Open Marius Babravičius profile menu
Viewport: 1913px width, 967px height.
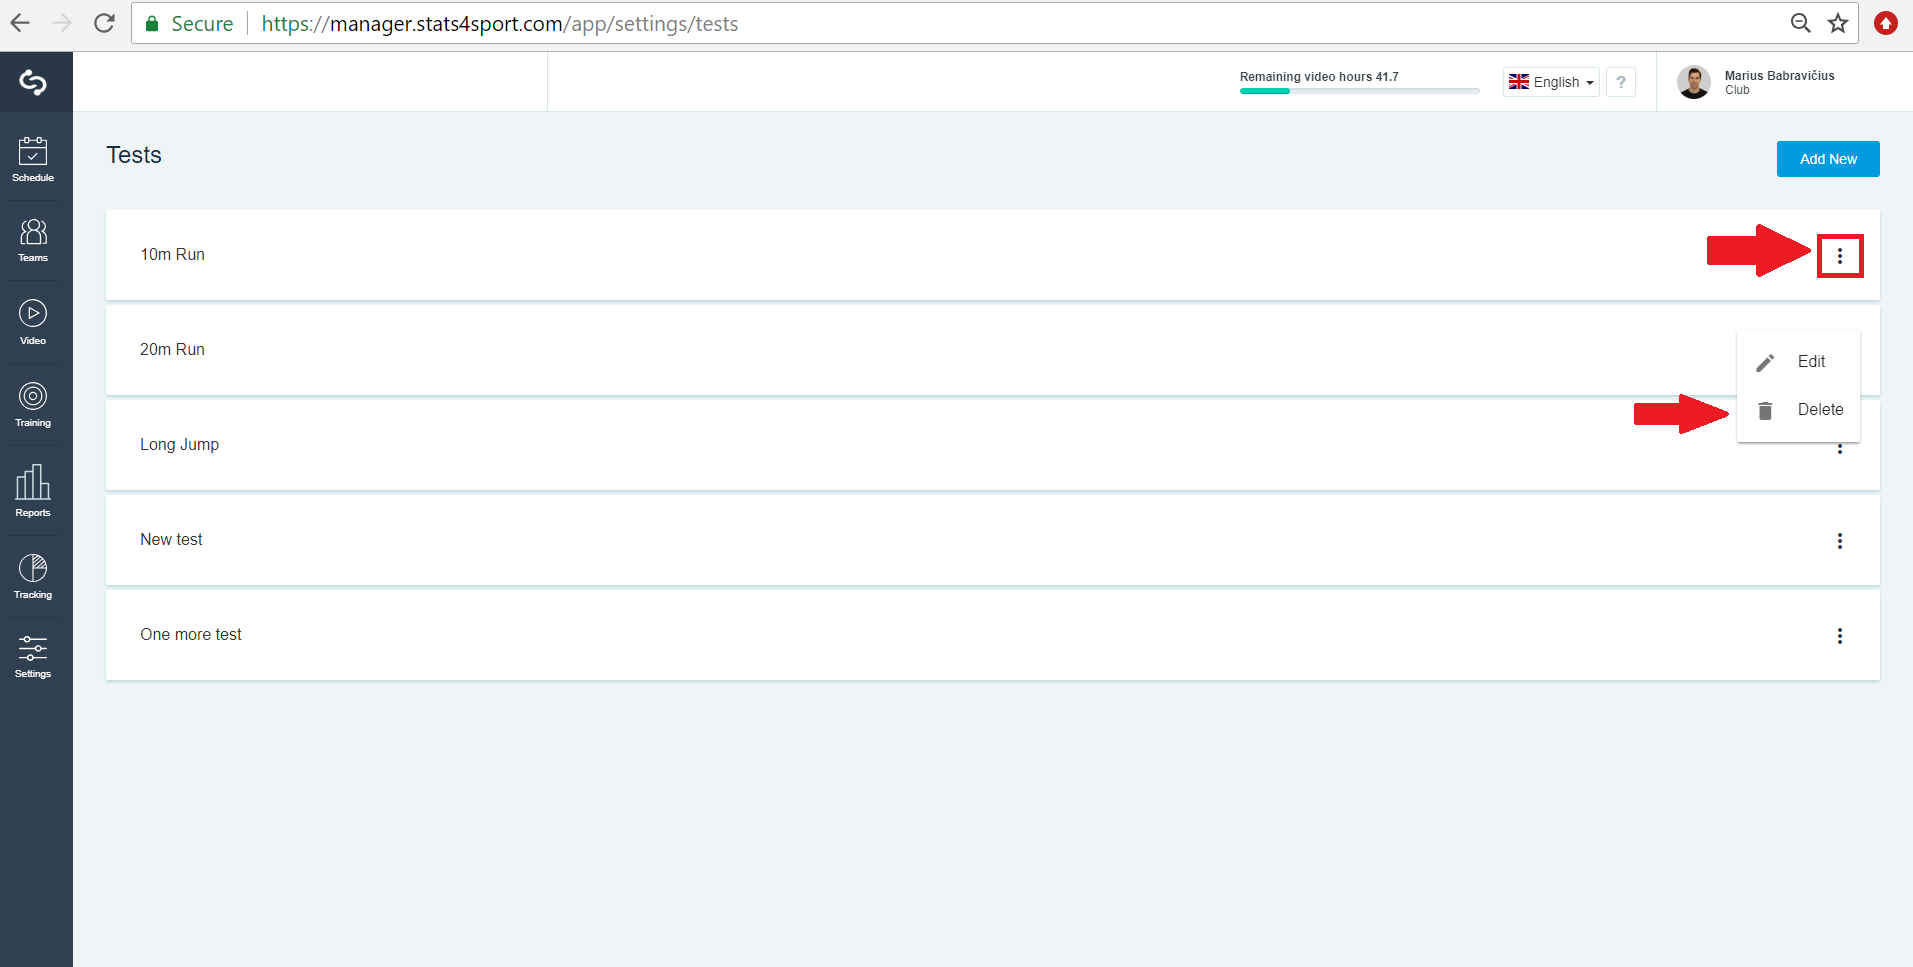pos(1759,82)
